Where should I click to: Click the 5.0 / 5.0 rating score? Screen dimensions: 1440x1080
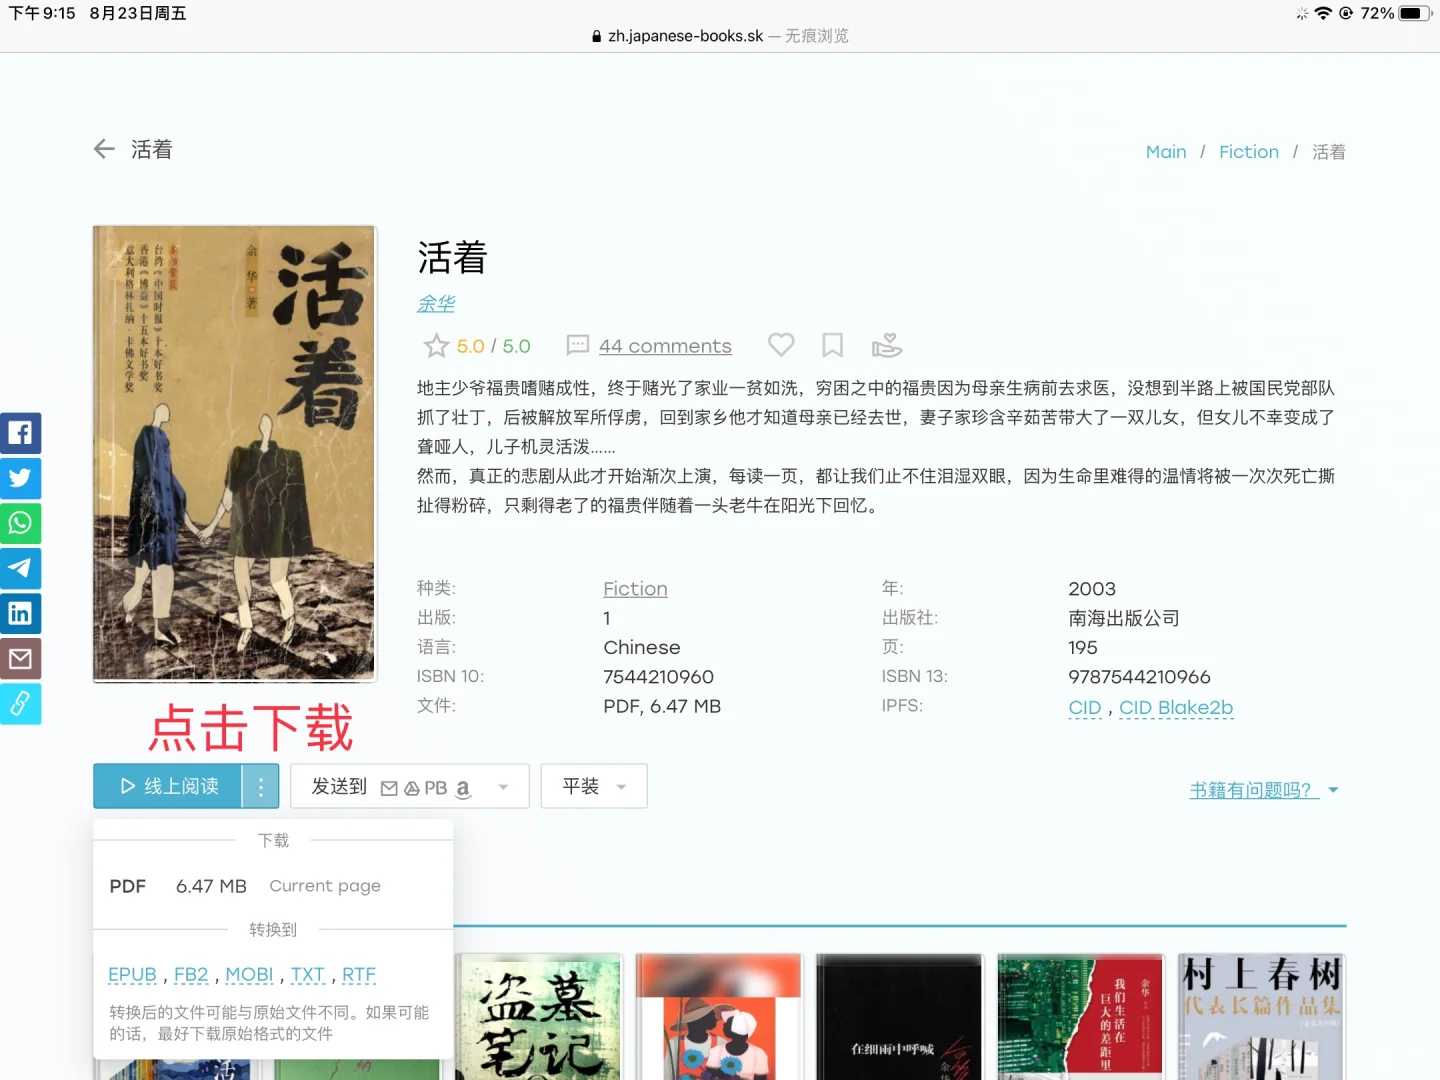click(494, 346)
